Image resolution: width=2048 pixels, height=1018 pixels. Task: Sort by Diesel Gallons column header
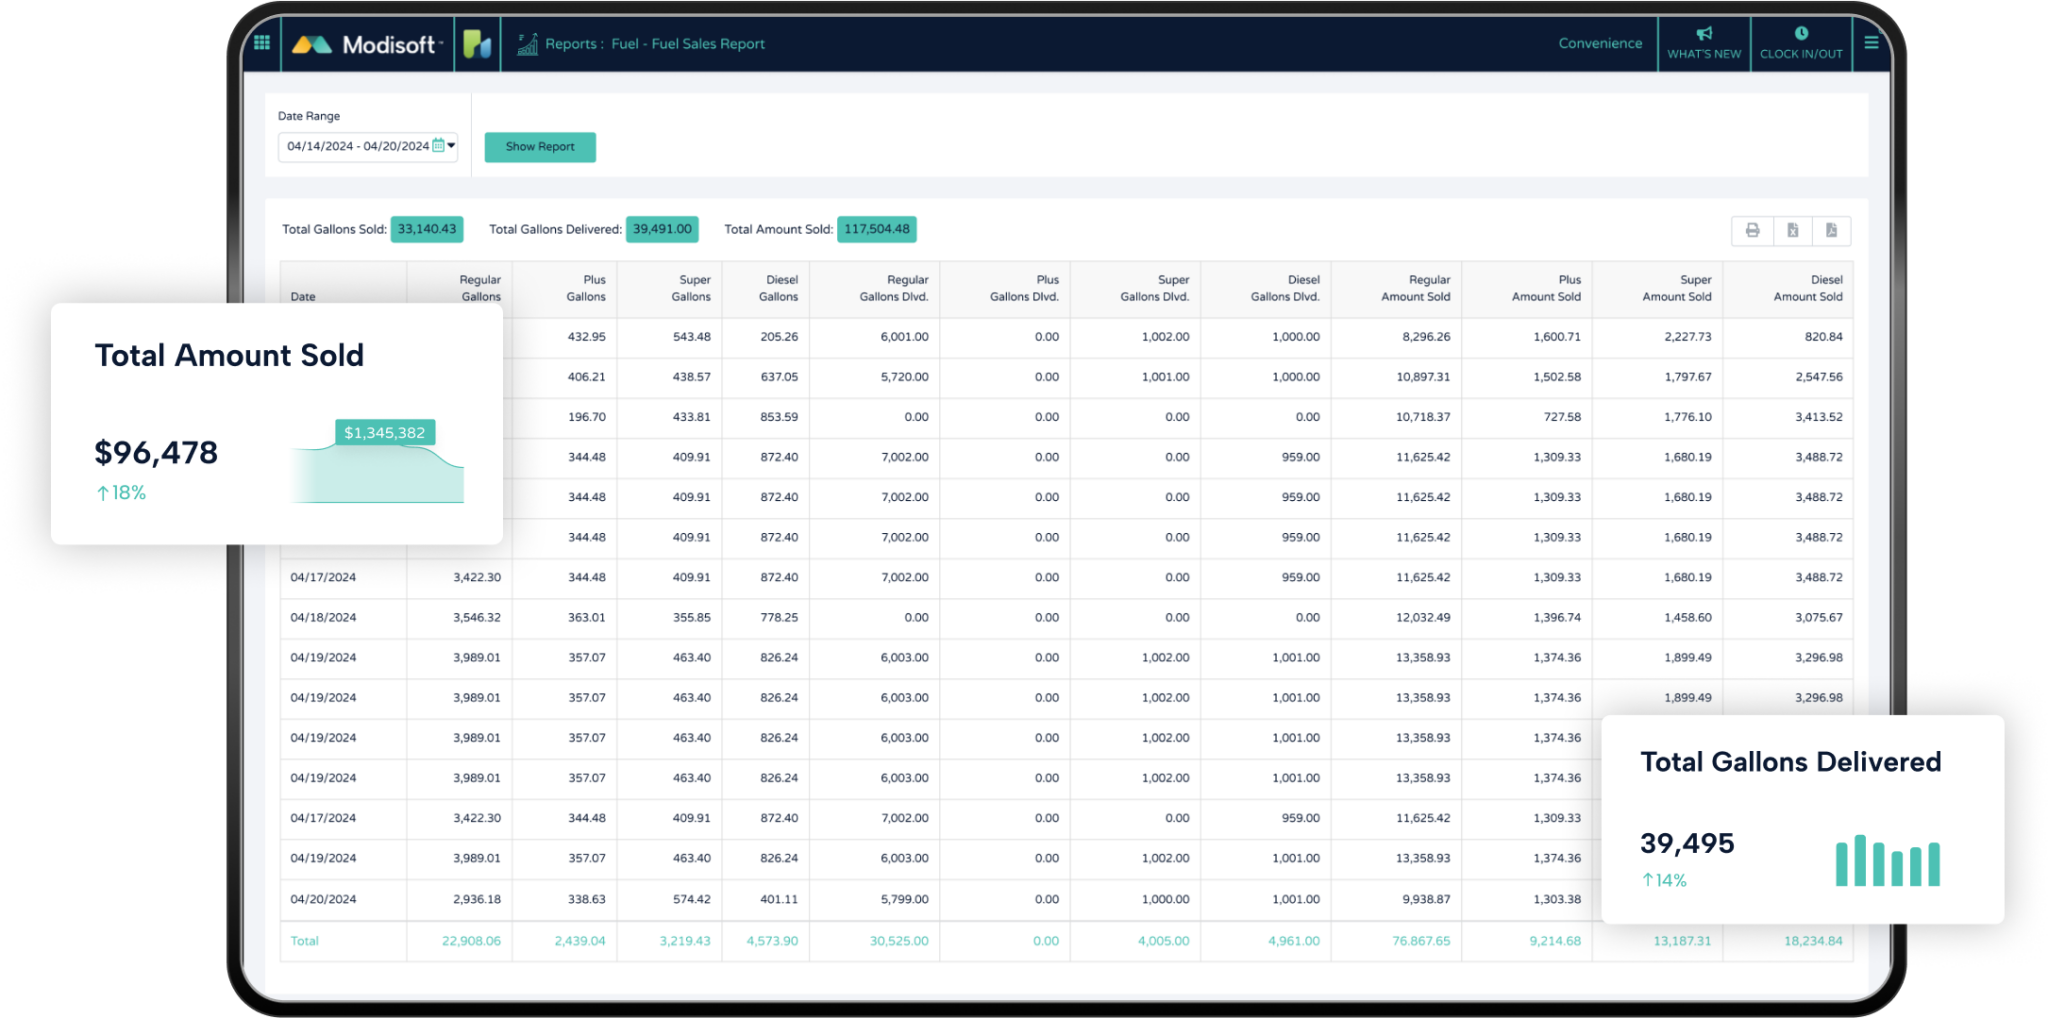click(778, 289)
